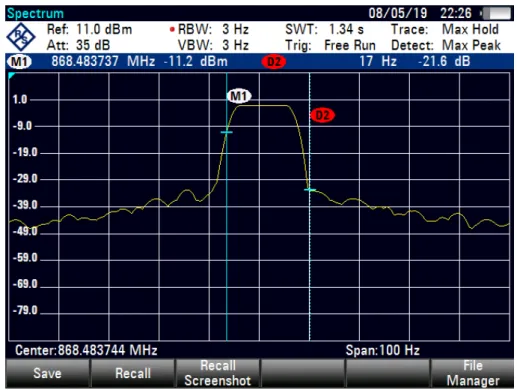Screen dimensions: 517x390
Task: Click the flat top of the signal trace
Action: tap(263, 106)
